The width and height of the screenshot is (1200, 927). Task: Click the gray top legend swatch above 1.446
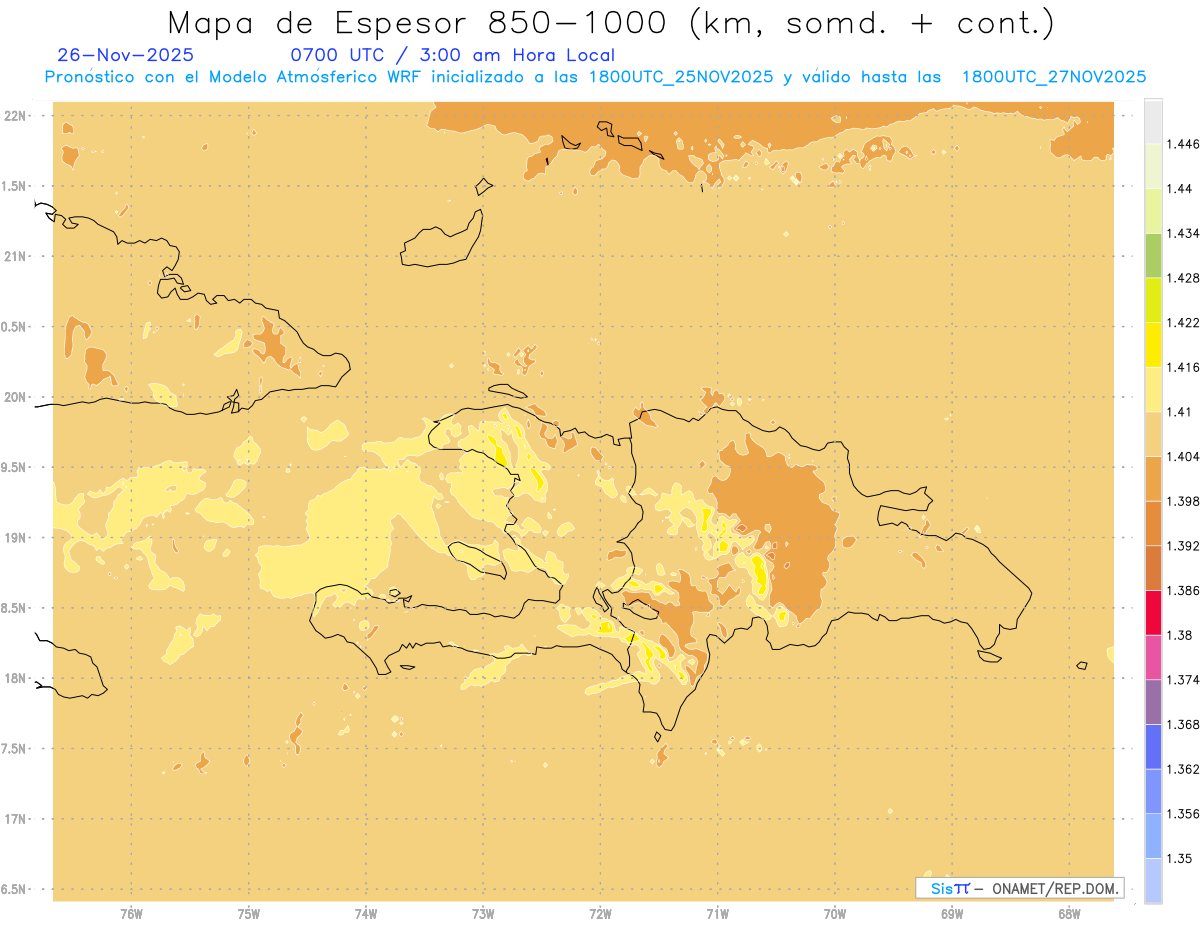pos(1153,121)
